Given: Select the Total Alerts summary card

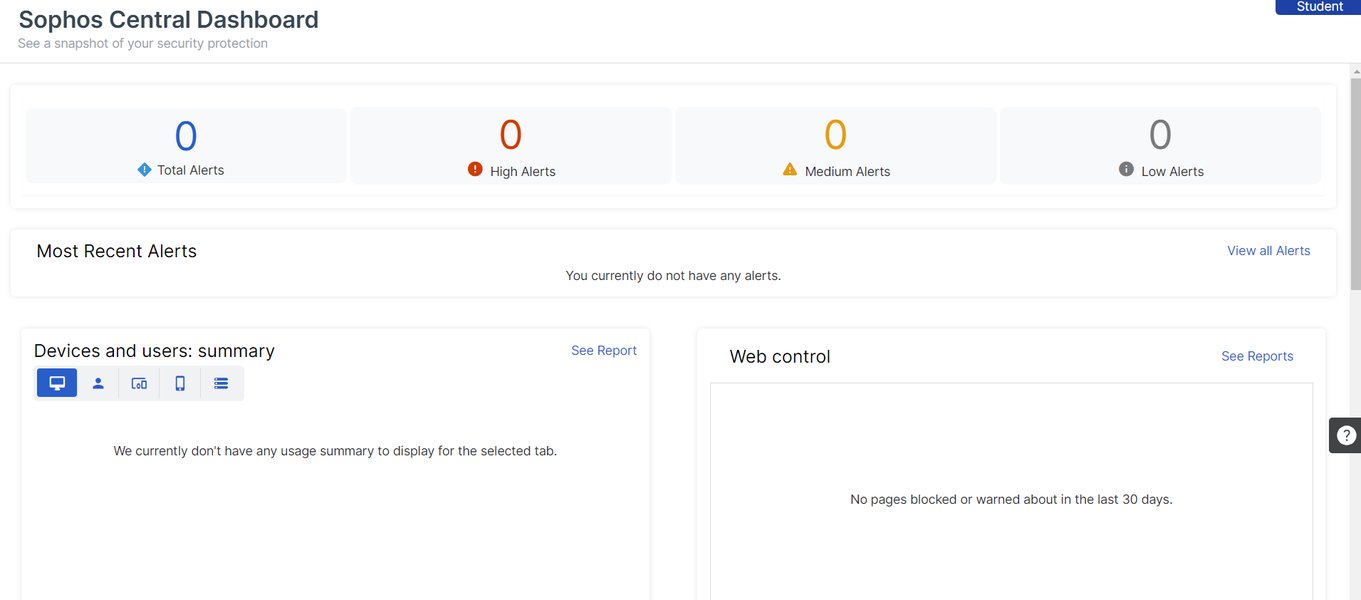Looking at the screenshot, I should pos(184,145).
